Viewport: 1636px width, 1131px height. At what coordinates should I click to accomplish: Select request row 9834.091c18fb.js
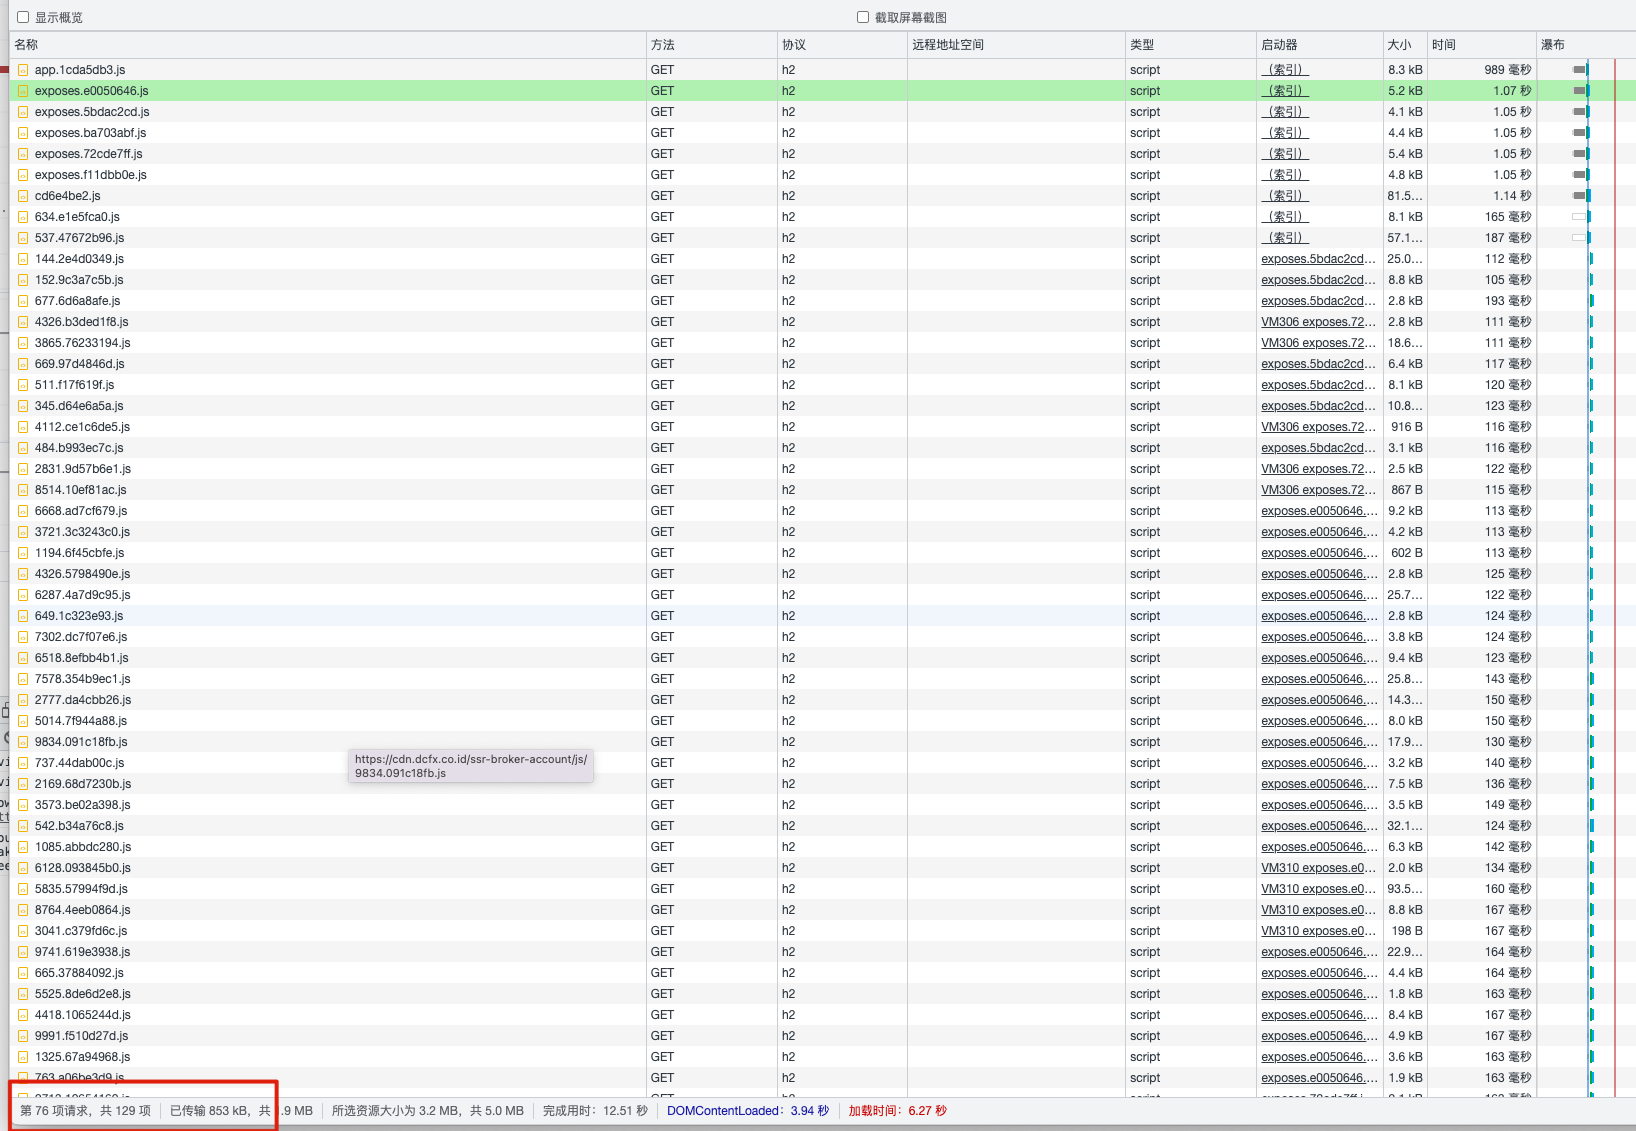822,742
